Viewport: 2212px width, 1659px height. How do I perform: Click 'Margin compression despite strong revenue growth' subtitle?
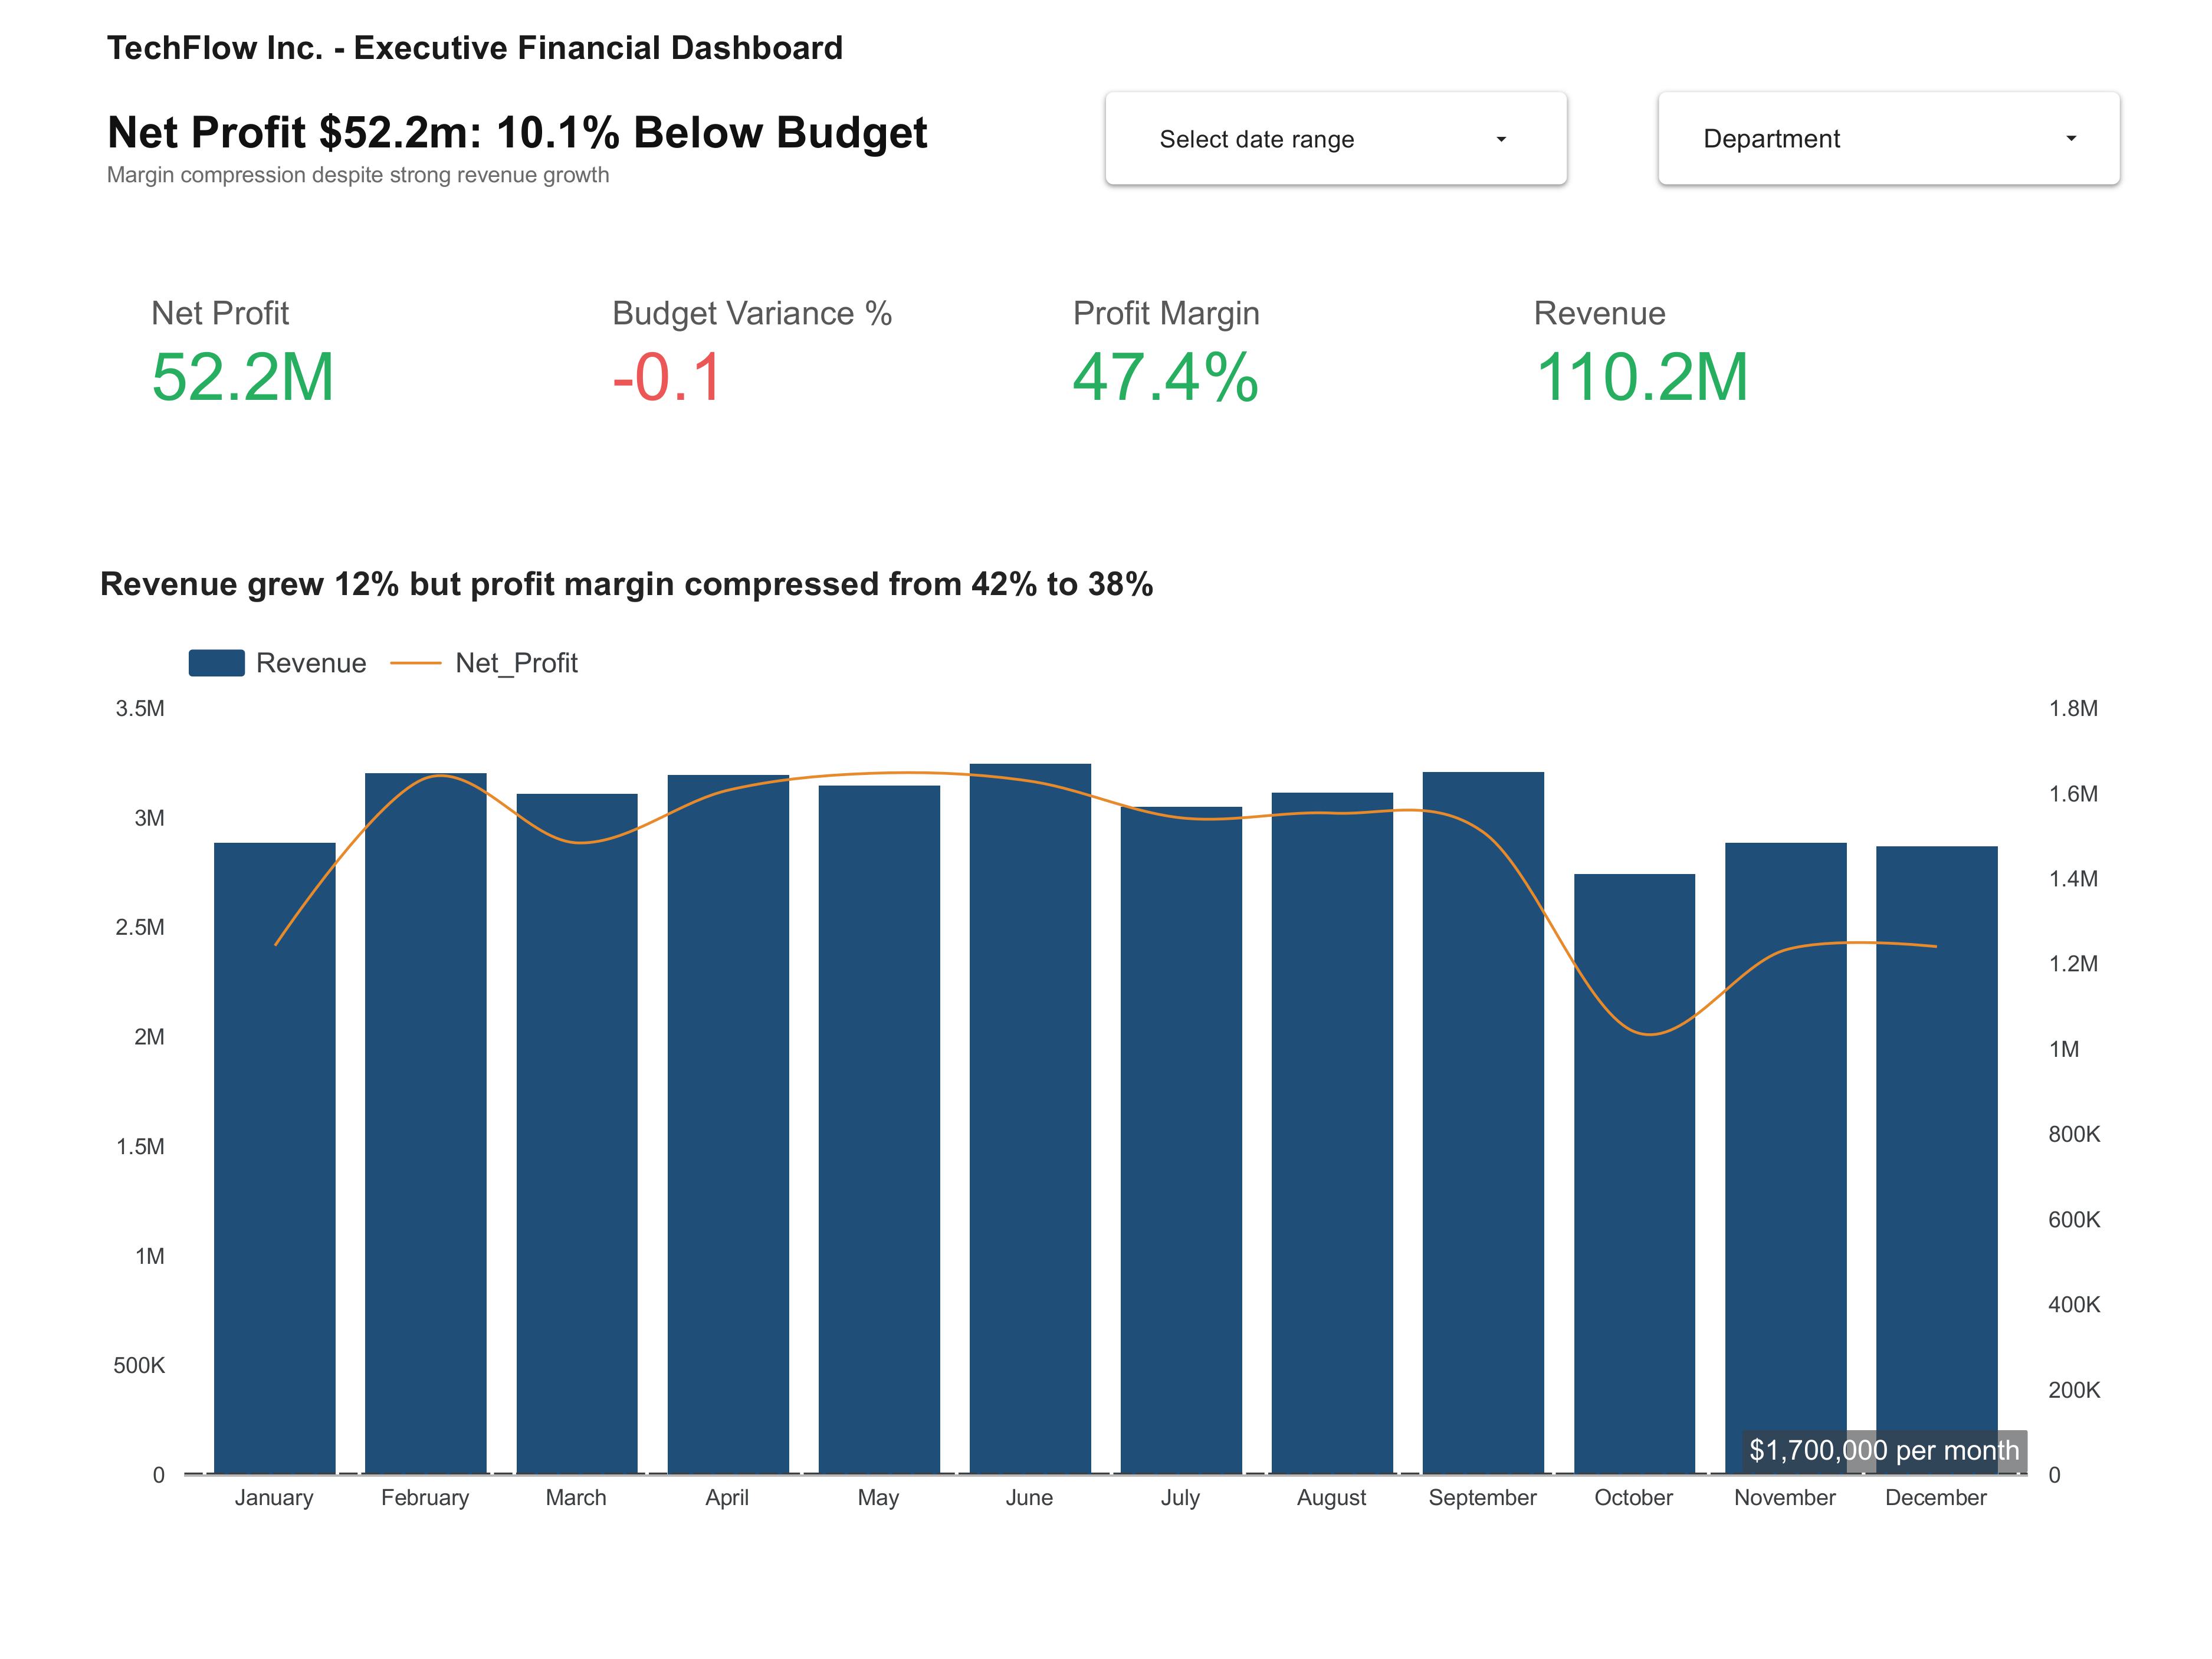tap(358, 175)
